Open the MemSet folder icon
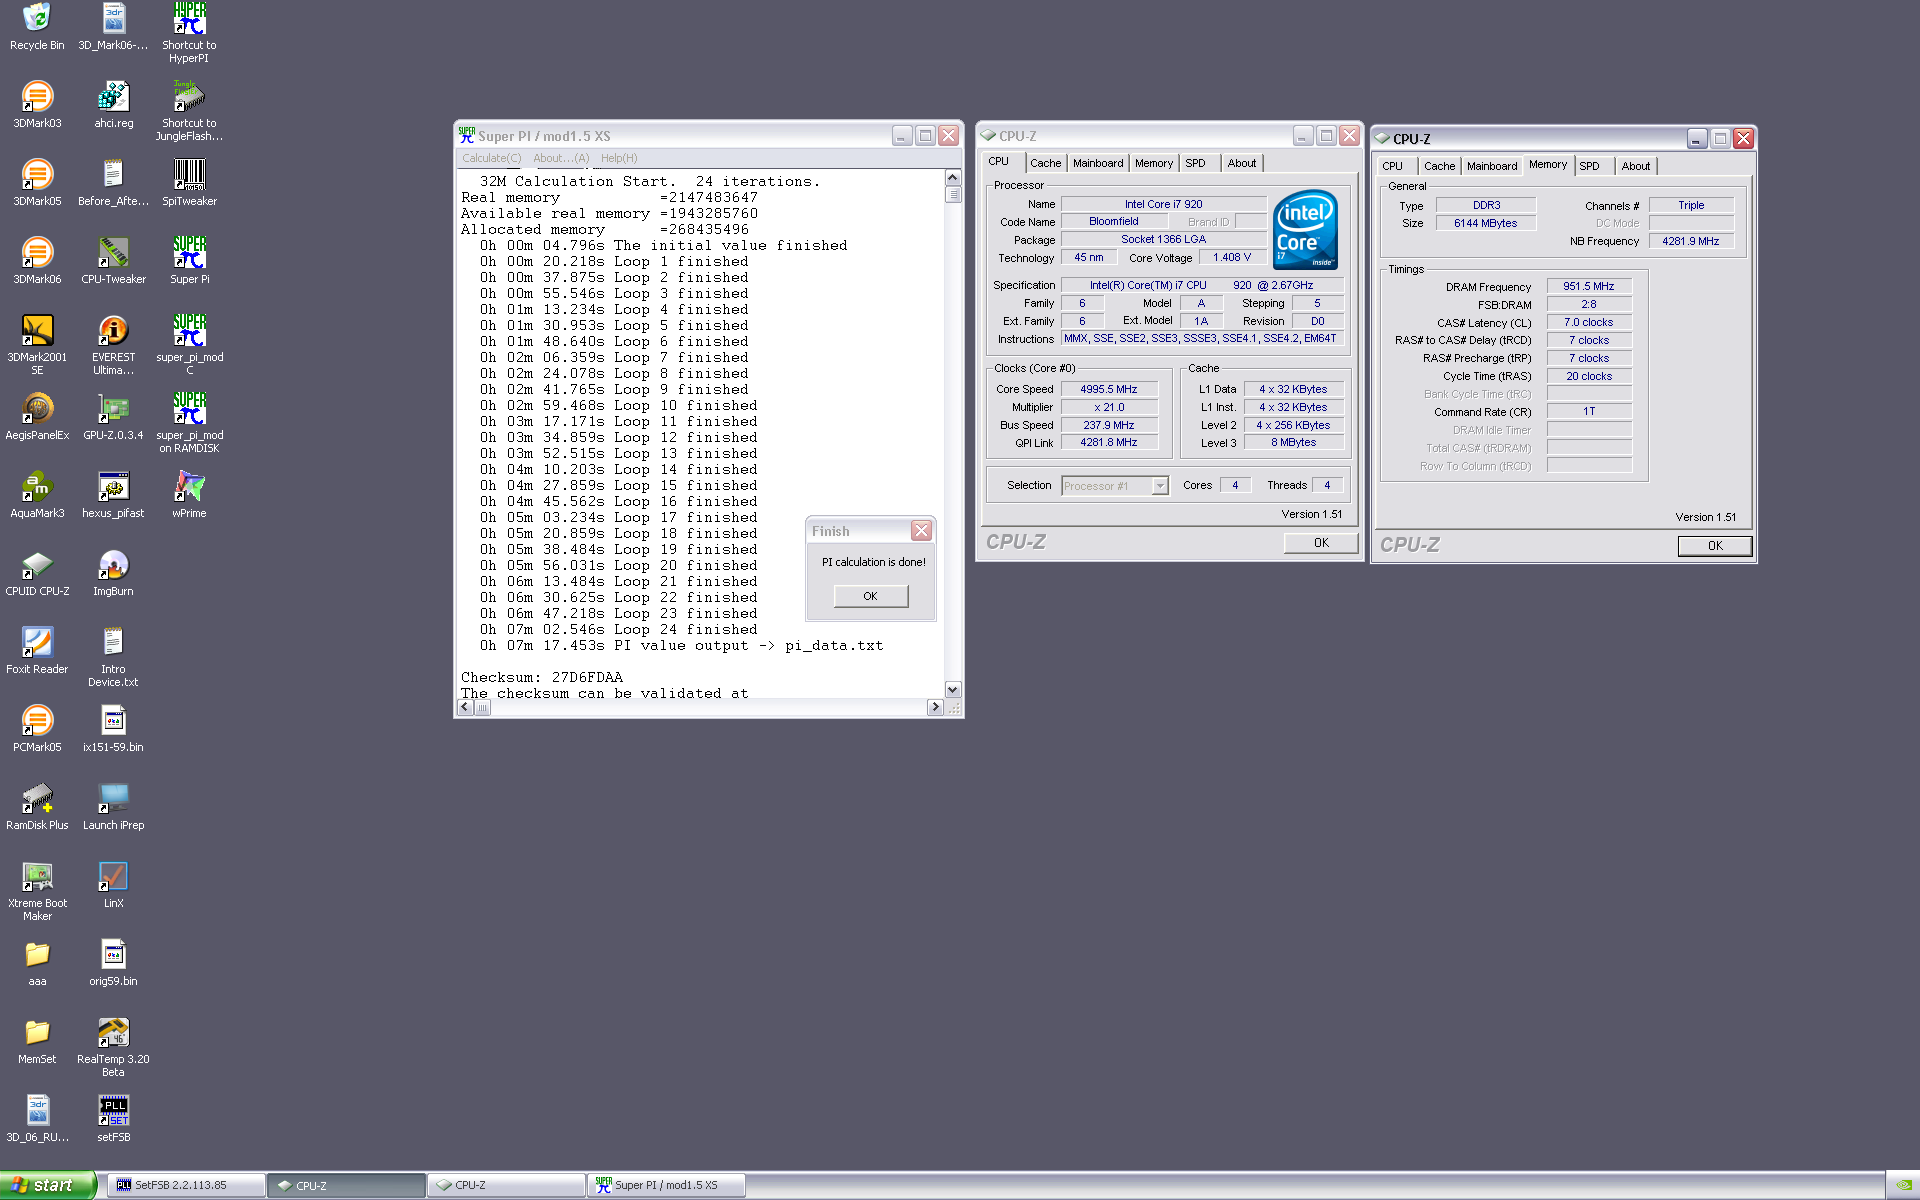This screenshot has width=1920, height=1200. (x=37, y=1040)
